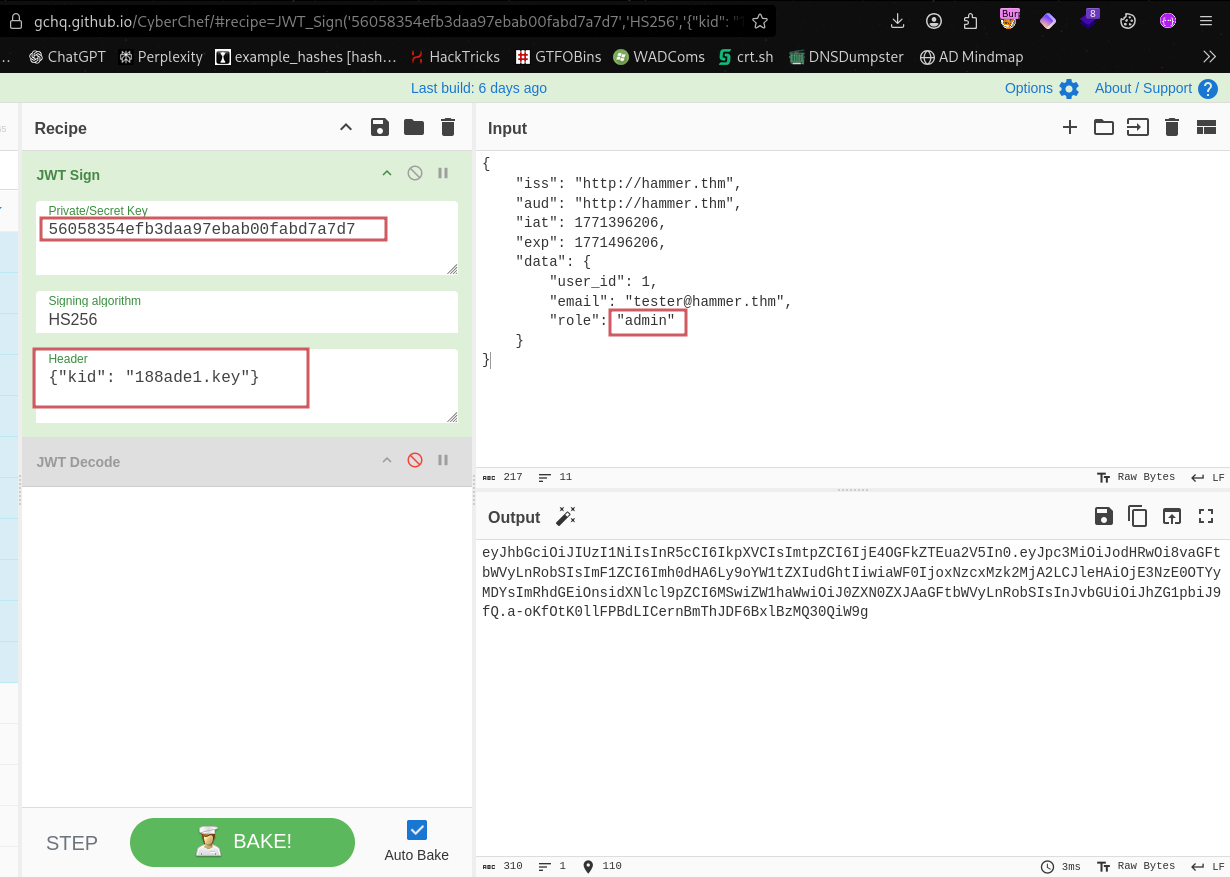The height and width of the screenshot is (877, 1230).
Task: Collapse the JWT Sign operation arguments
Action: point(387,173)
